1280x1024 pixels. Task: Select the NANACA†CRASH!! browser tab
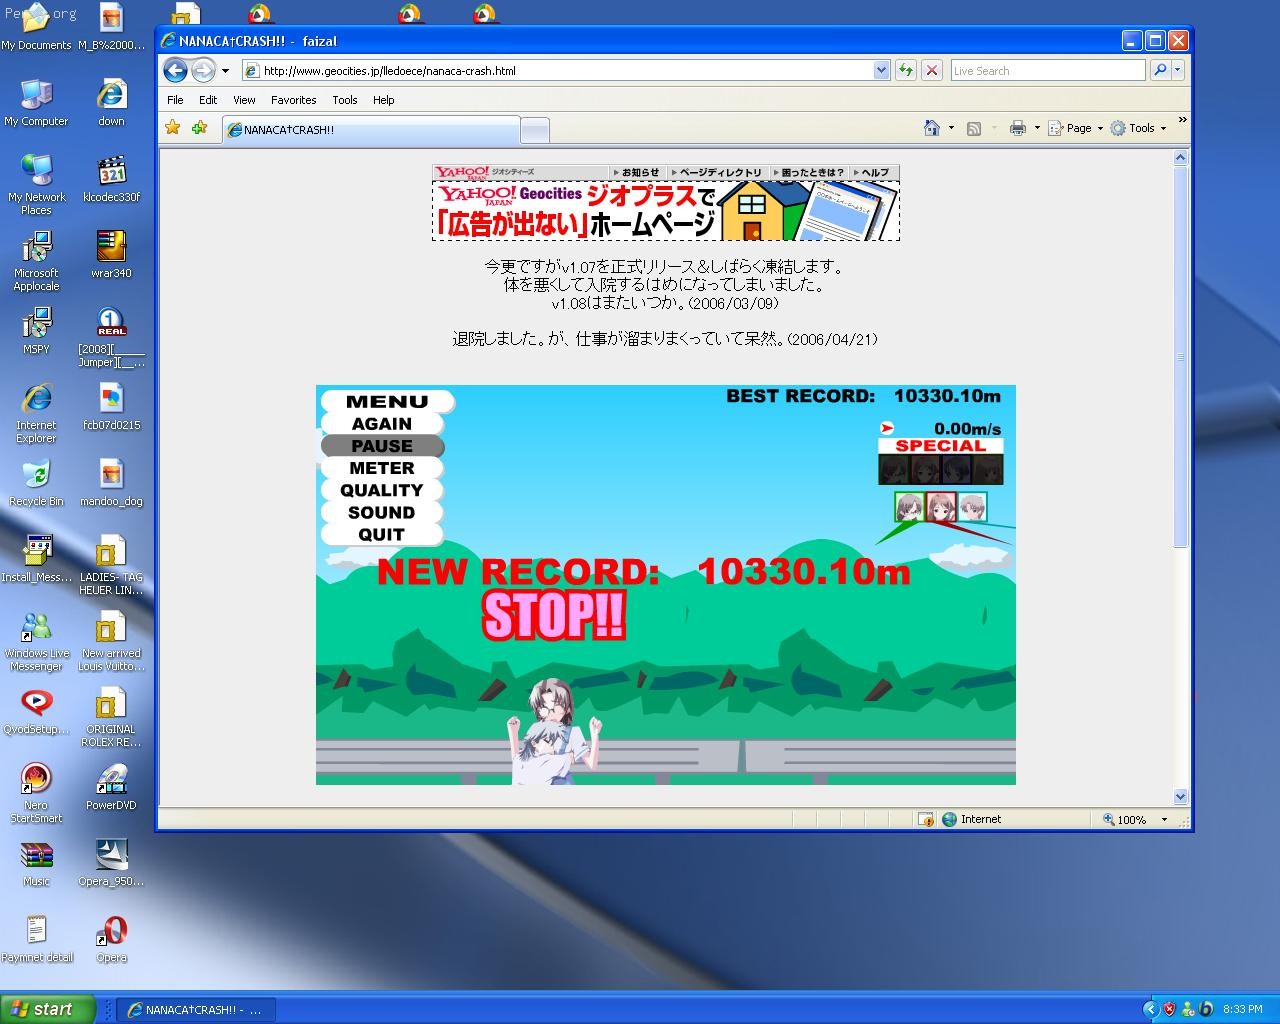pyautogui.click(x=370, y=130)
